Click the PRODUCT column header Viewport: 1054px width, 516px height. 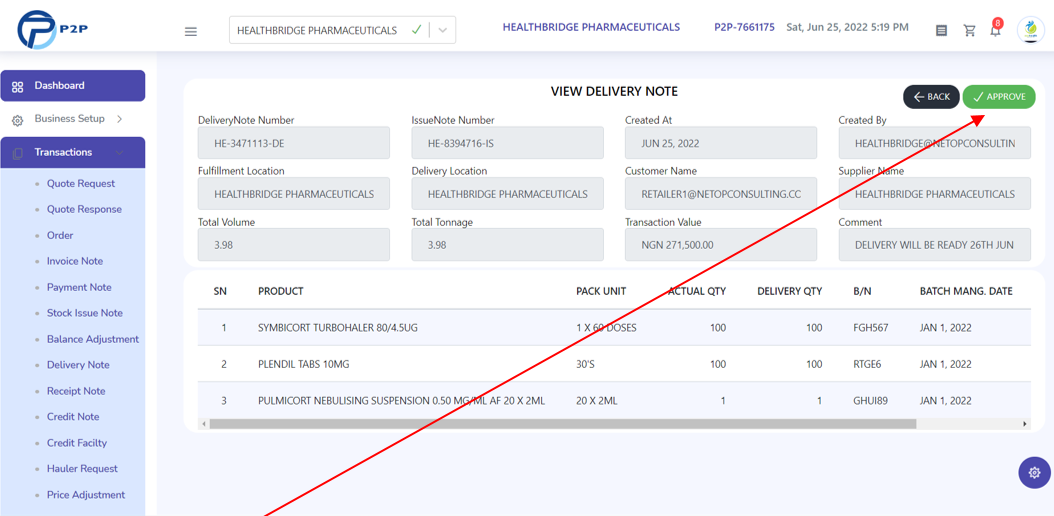280,291
